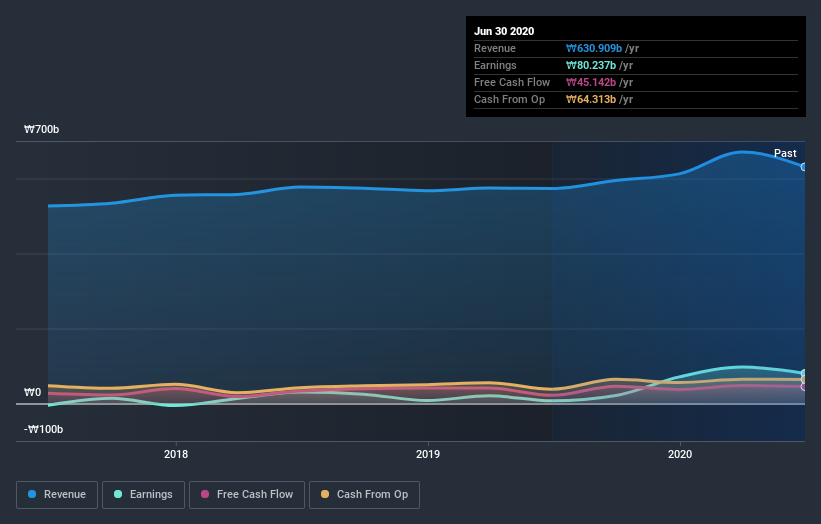
Task: Click the ₩630.909b revenue value
Action: [594, 48]
